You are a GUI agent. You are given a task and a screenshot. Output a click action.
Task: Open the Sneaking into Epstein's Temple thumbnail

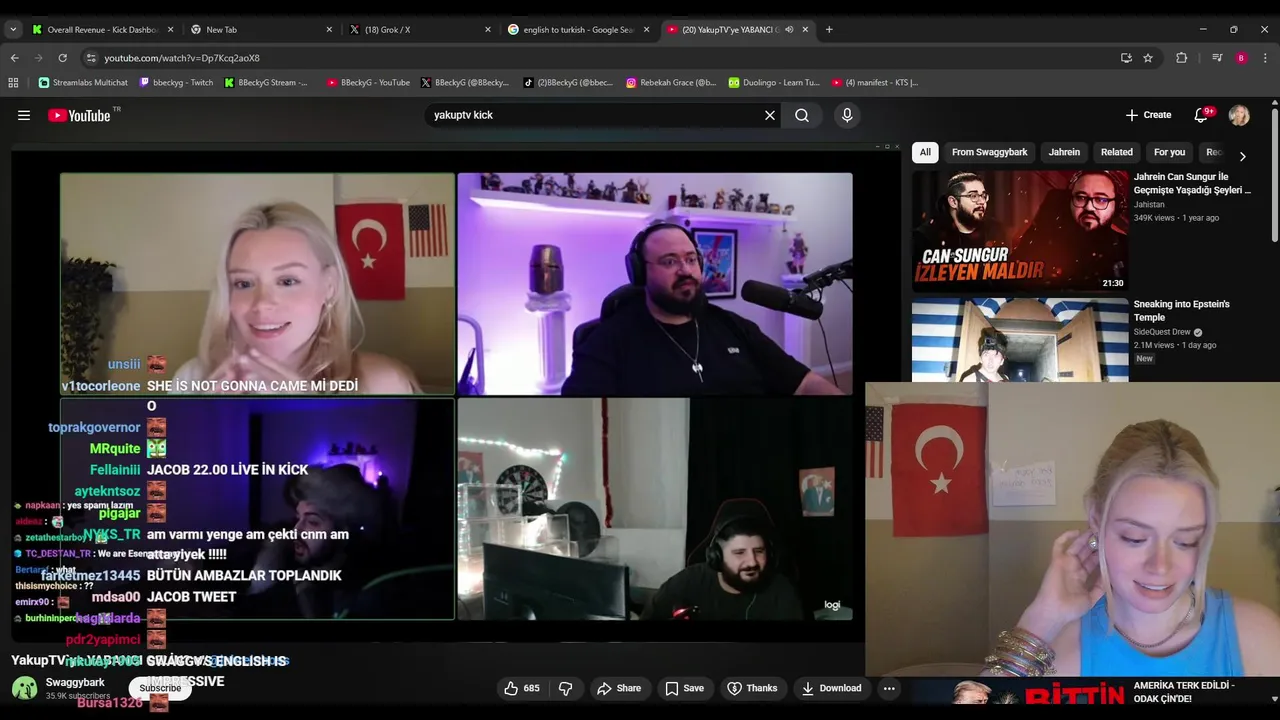1020,340
